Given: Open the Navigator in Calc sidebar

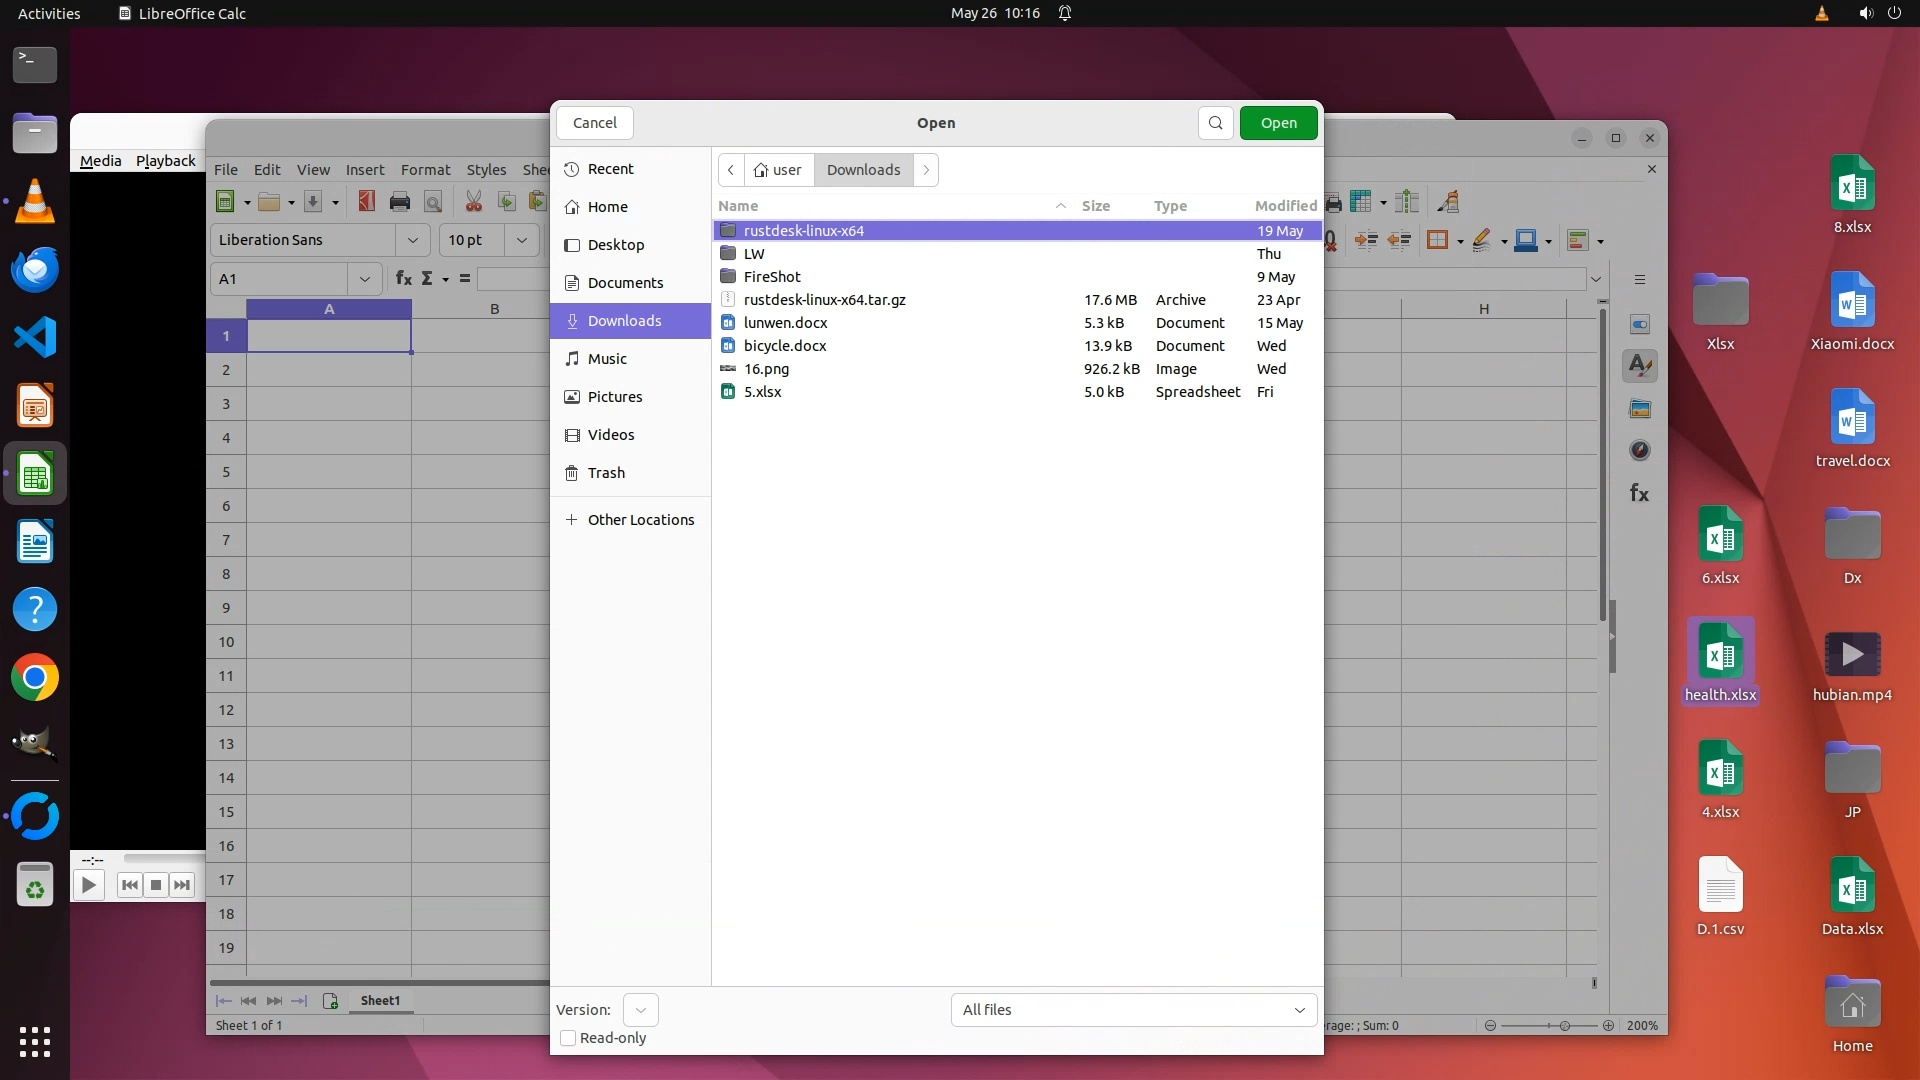Looking at the screenshot, I should click(1640, 451).
